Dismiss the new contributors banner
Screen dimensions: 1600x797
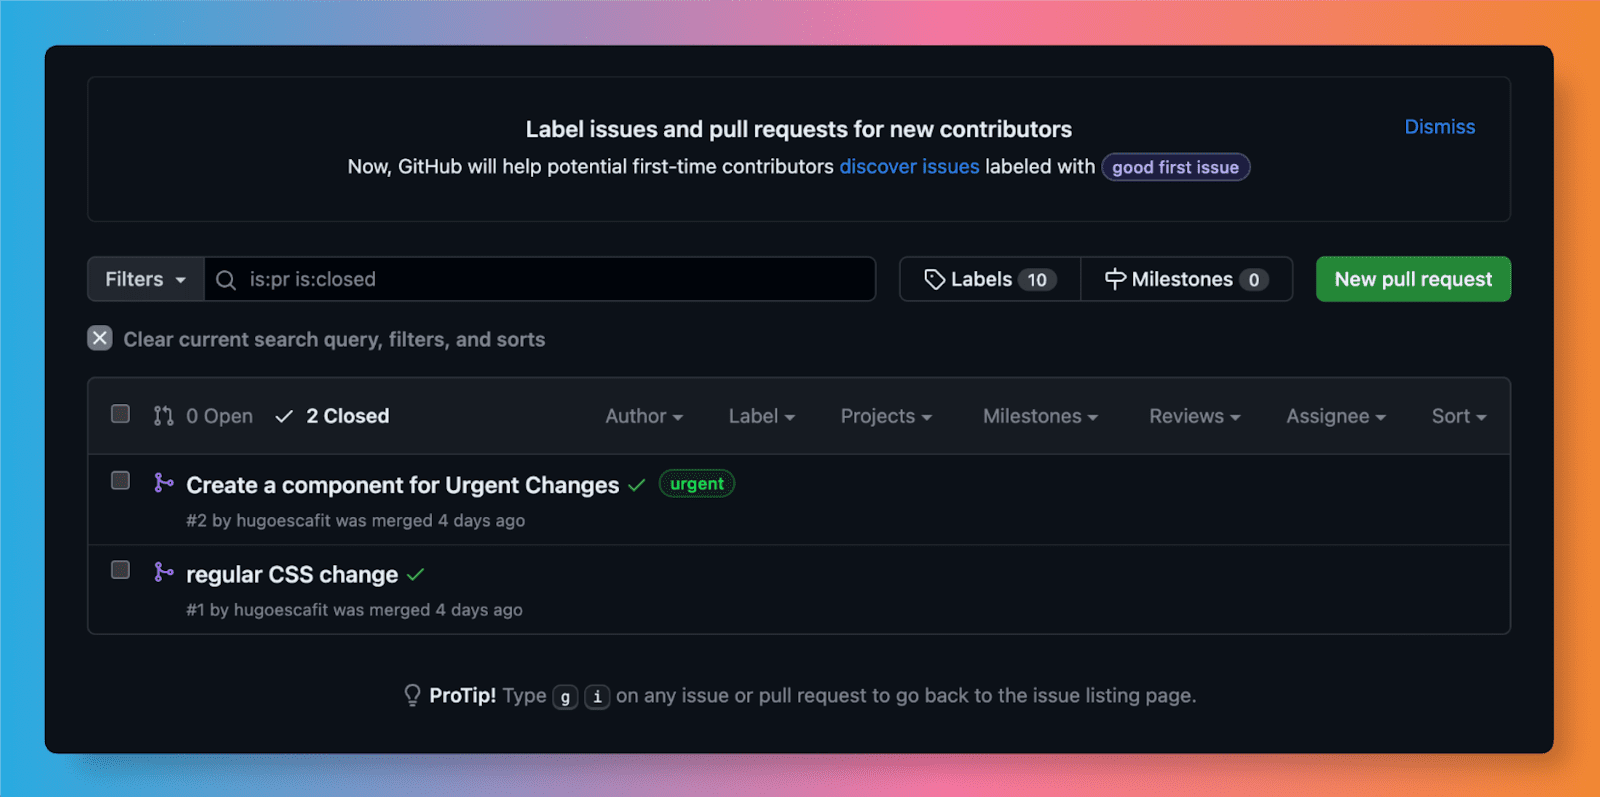(x=1439, y=127)
